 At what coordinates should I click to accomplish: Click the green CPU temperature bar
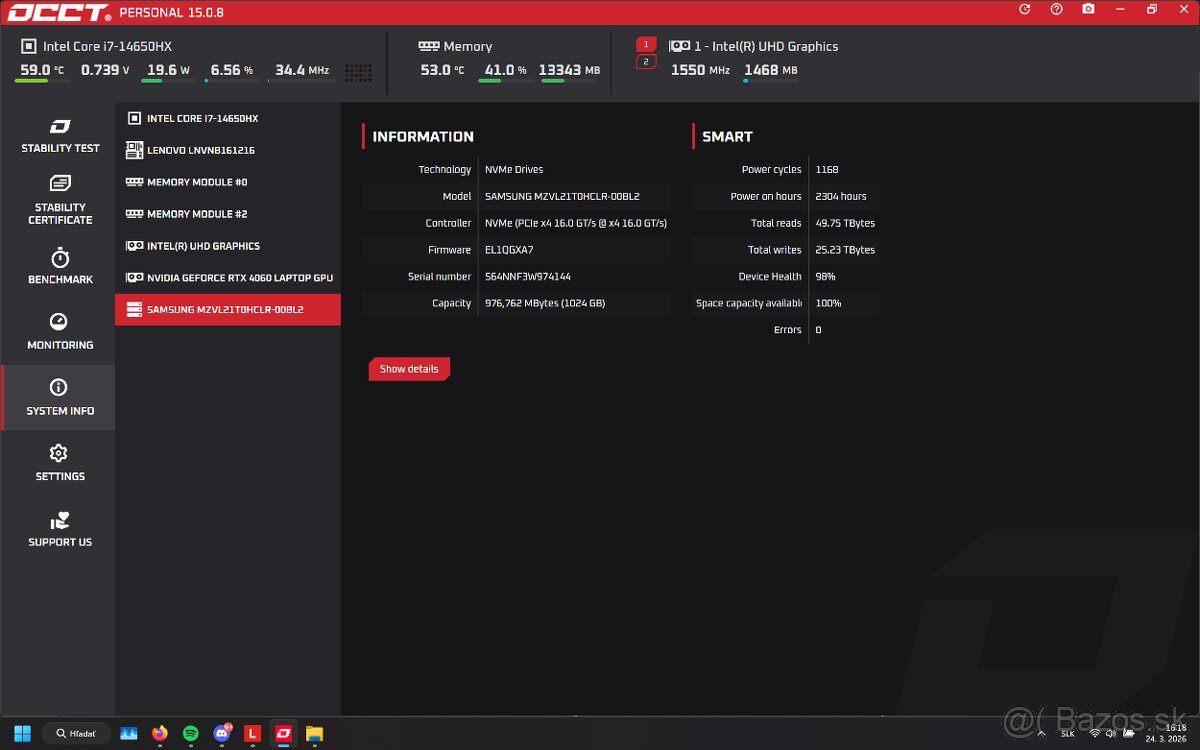(x=29, y=82)
